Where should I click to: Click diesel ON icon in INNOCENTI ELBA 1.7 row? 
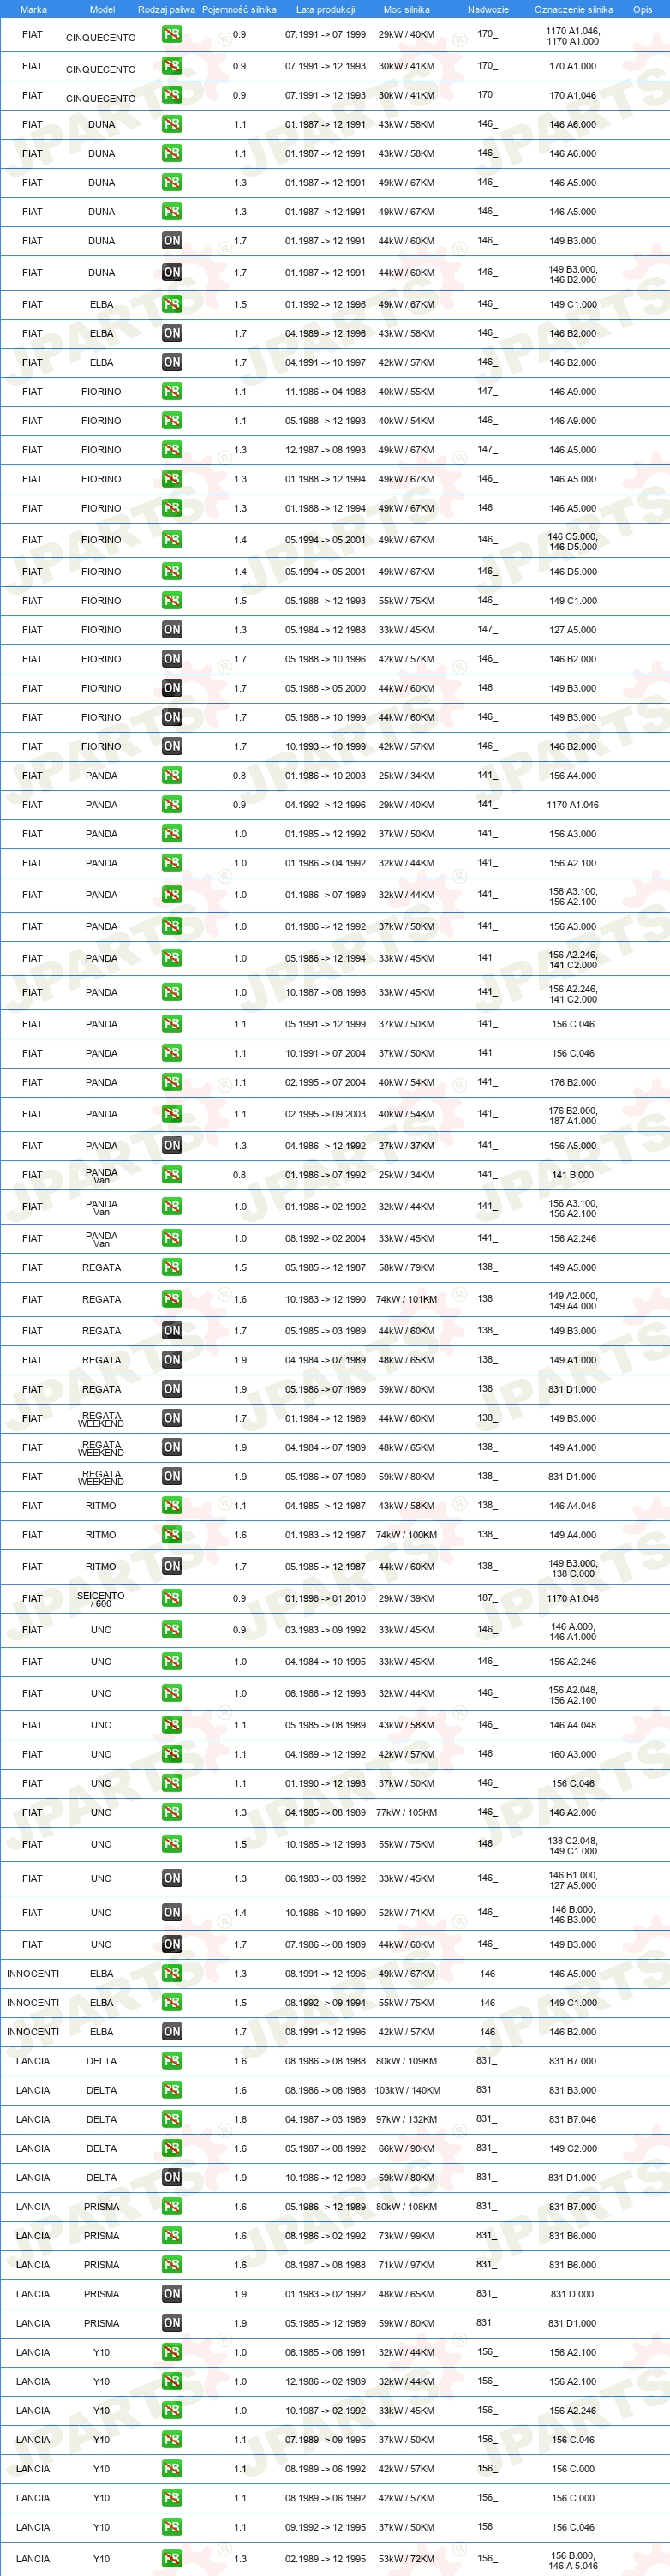tap(172, 2031)
